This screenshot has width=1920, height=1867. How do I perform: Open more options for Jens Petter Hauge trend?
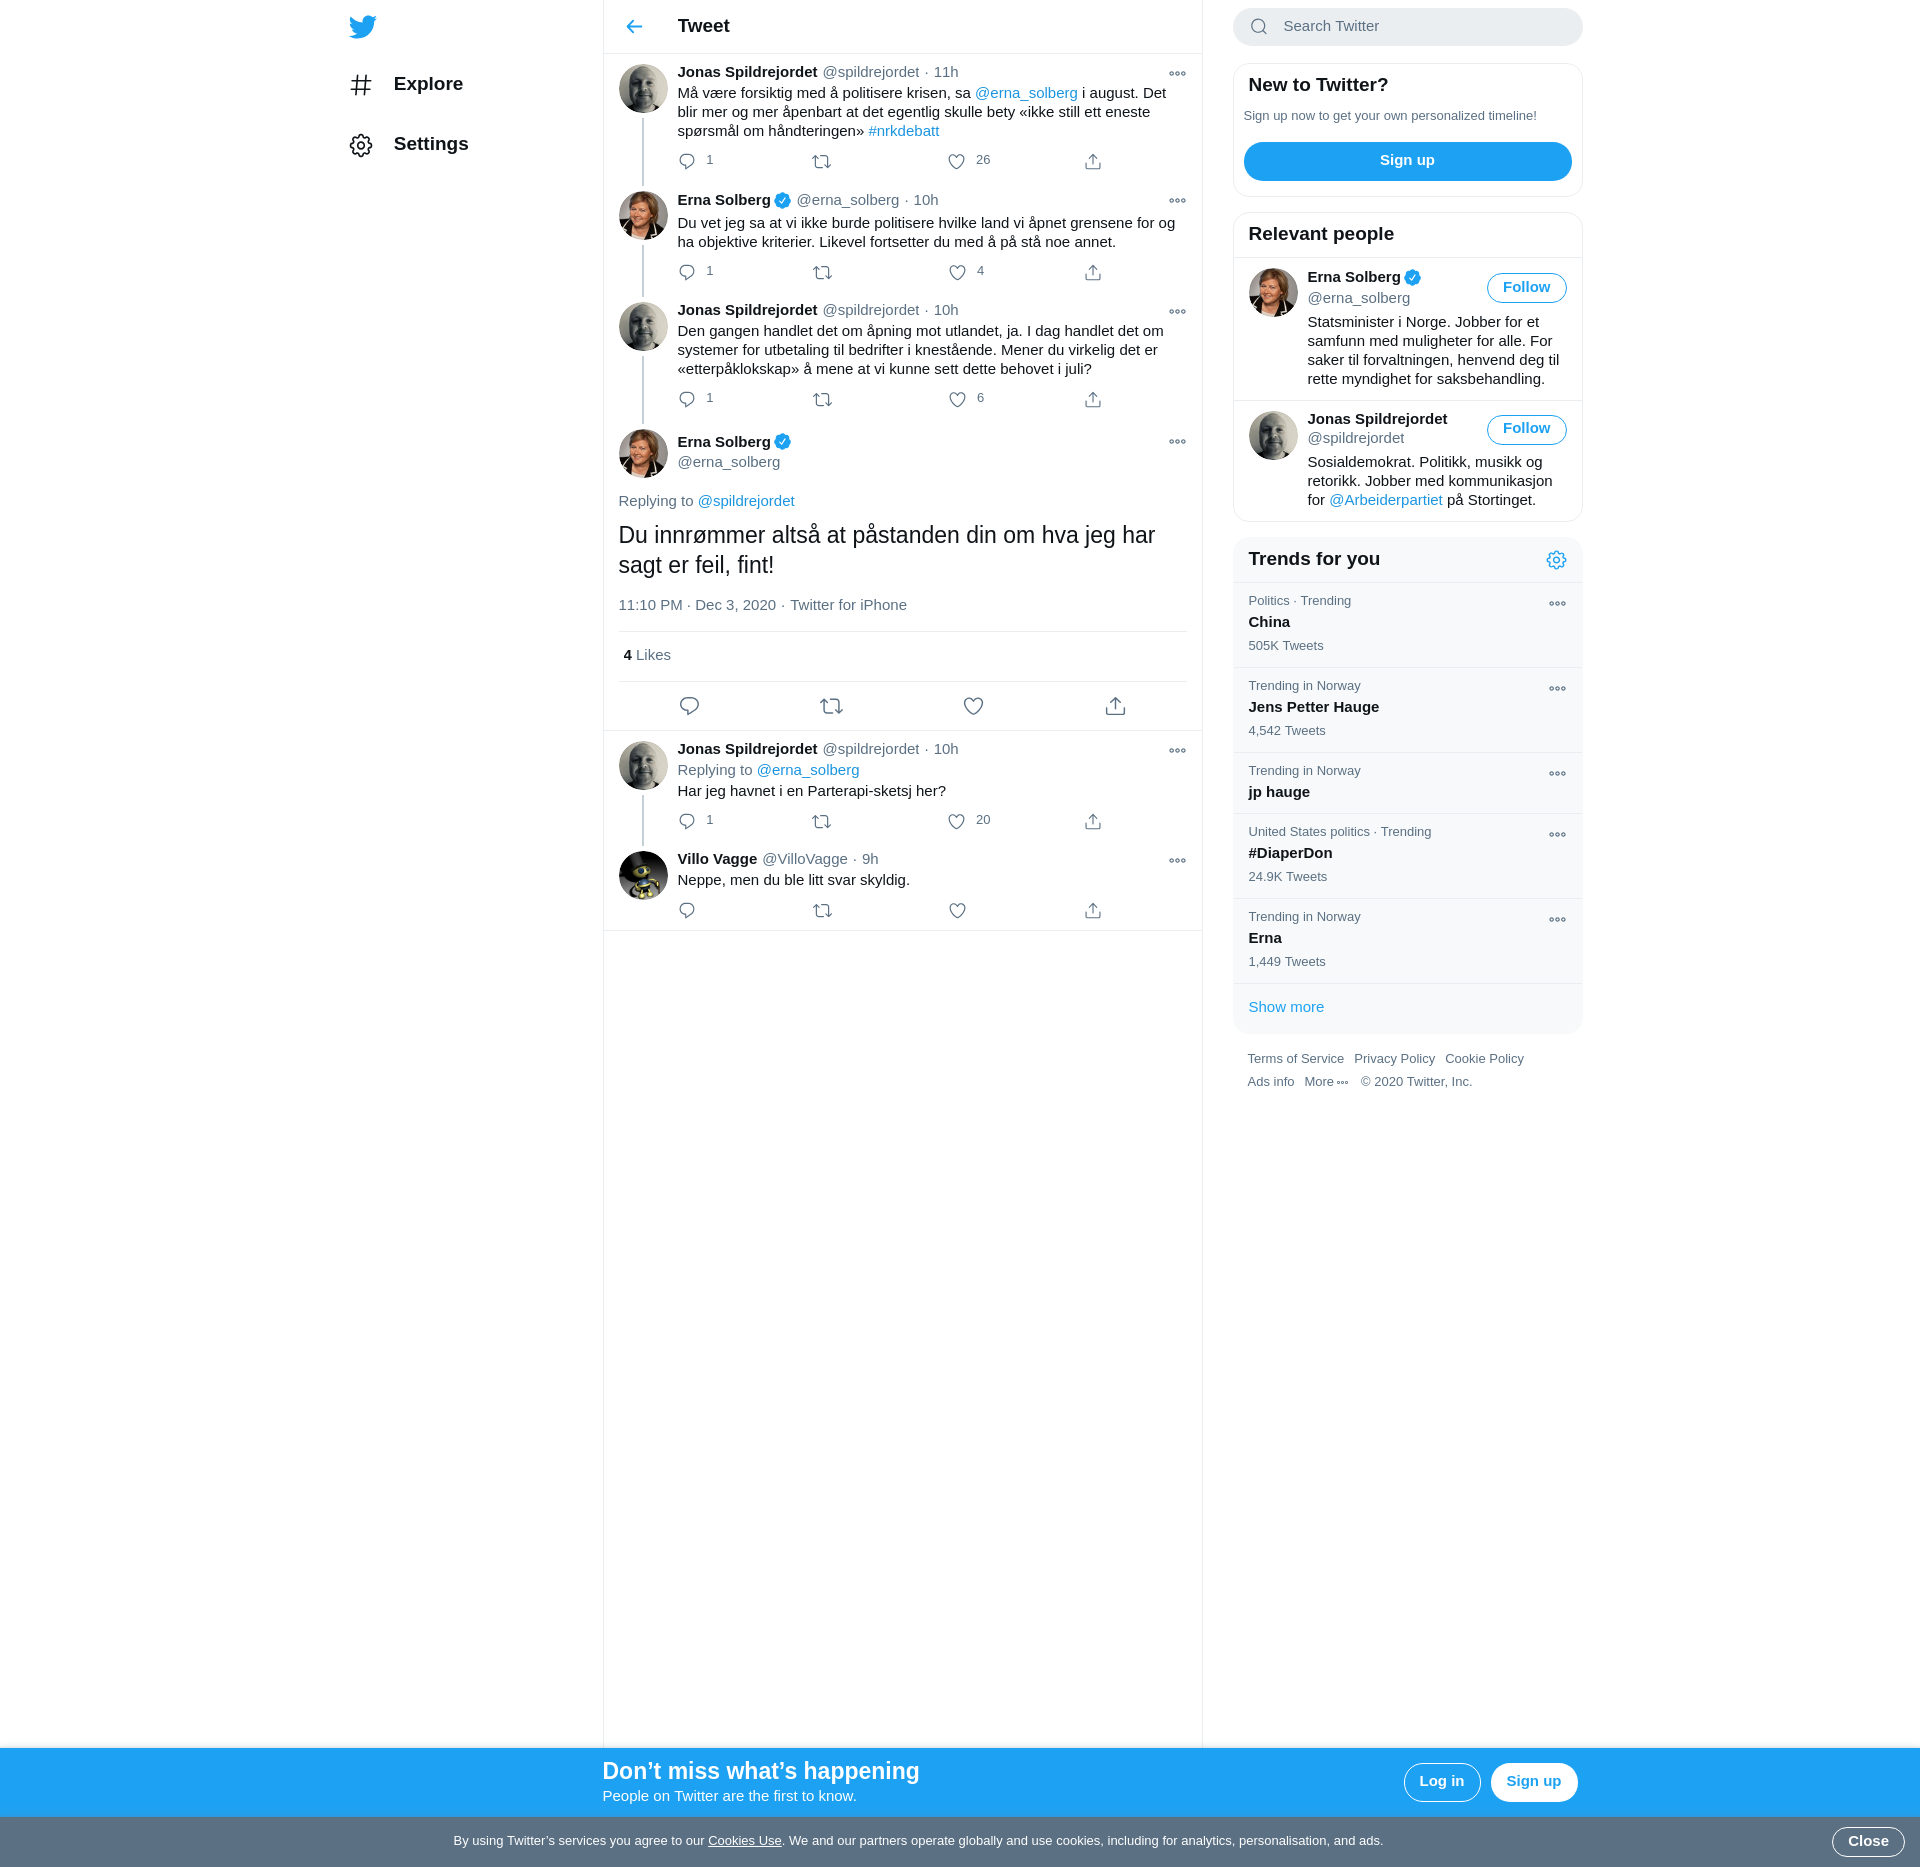pyautogui.click(x=1557, y=688)
